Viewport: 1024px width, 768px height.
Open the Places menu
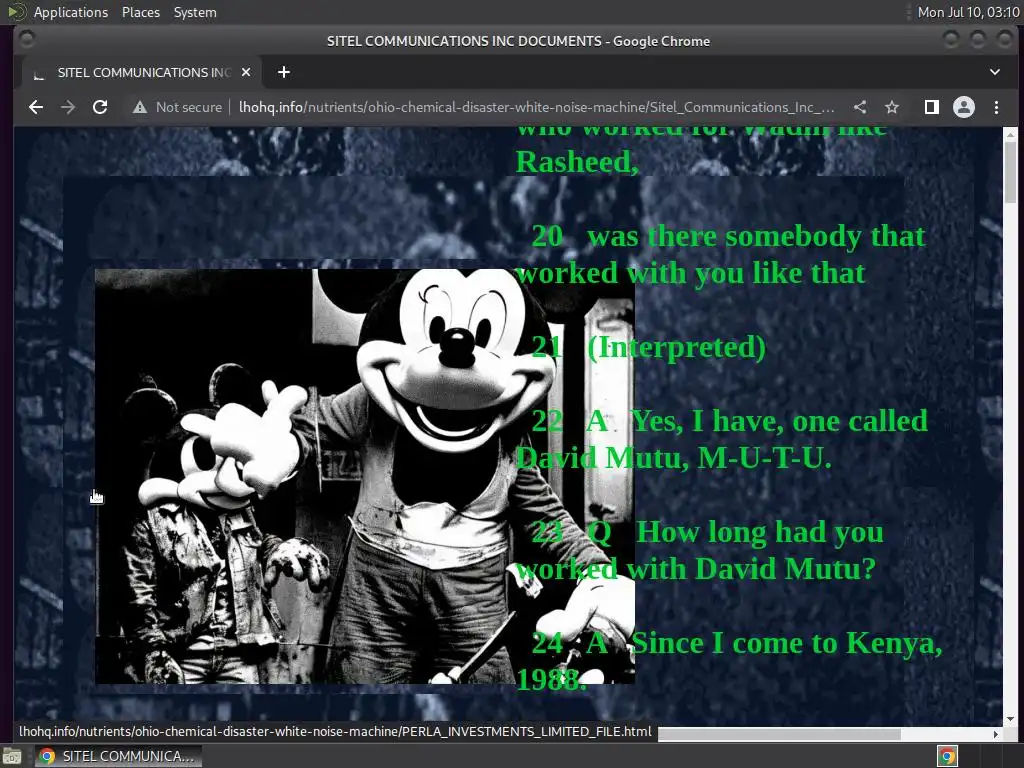click(x=140, y=12)
